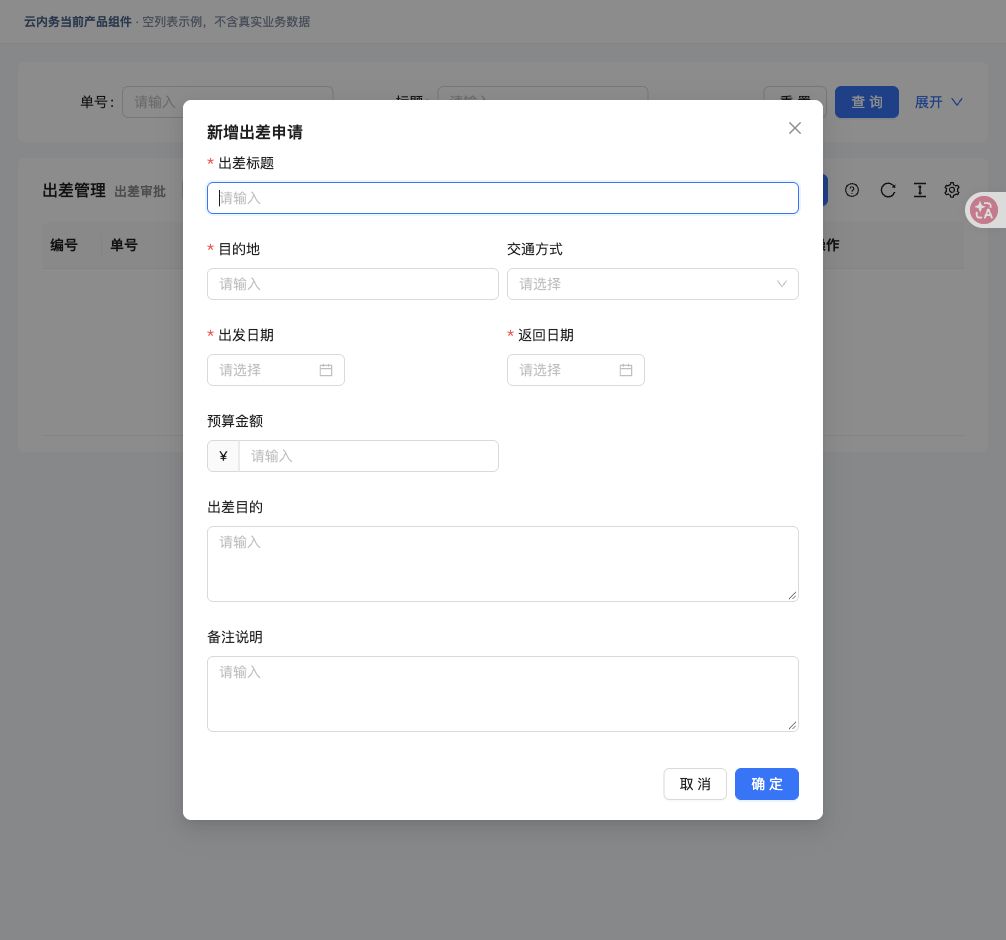
Task: Click the 出差管理 heading
Action: click(74, 191)
